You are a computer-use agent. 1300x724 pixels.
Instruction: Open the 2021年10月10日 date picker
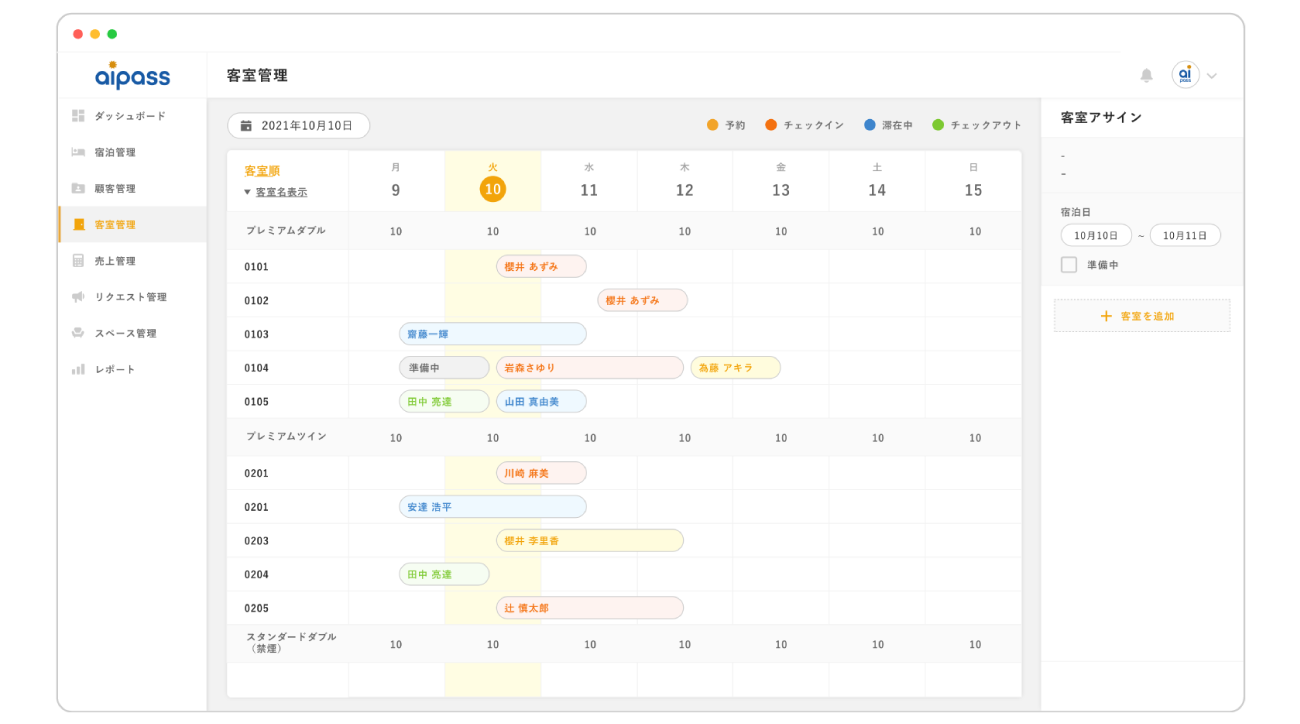[298, 126]
